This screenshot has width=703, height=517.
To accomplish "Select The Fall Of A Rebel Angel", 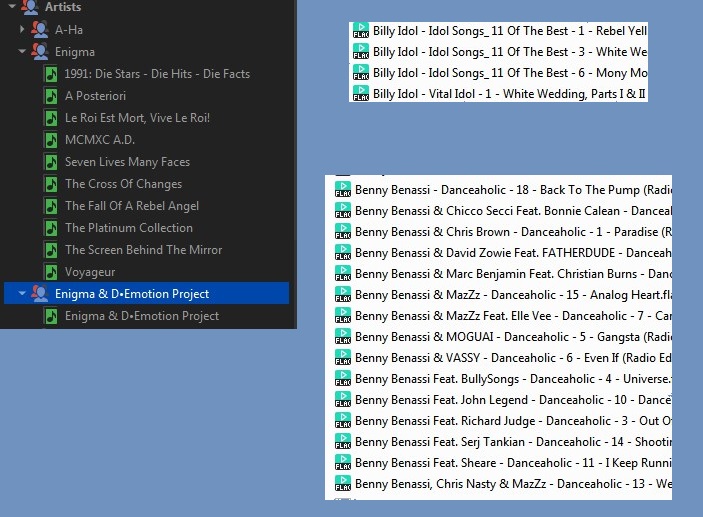I will tap(132, 205).
